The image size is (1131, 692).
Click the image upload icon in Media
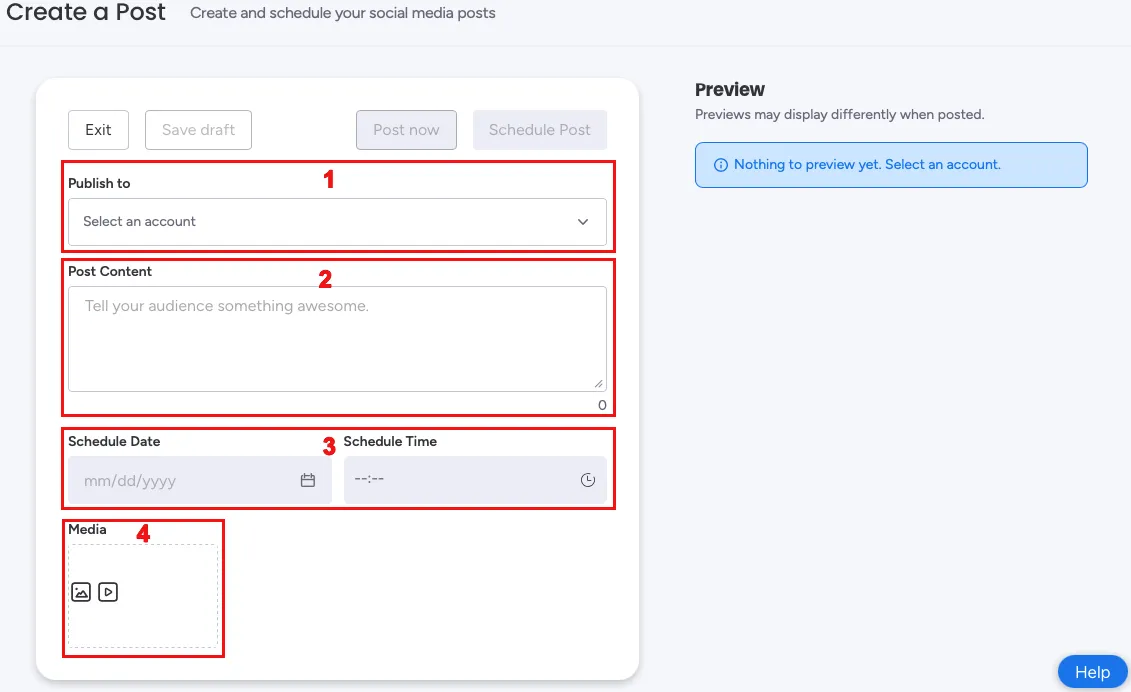click(x=81, y=592)
